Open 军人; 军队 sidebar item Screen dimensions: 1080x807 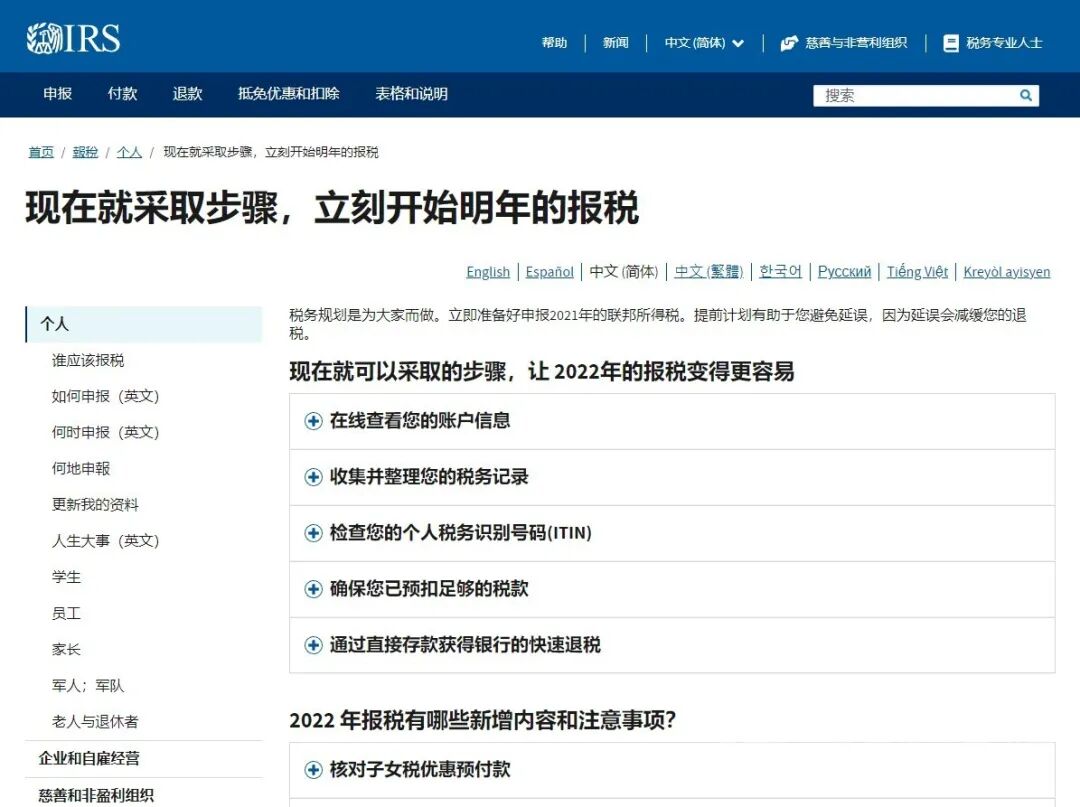point(88,686)
